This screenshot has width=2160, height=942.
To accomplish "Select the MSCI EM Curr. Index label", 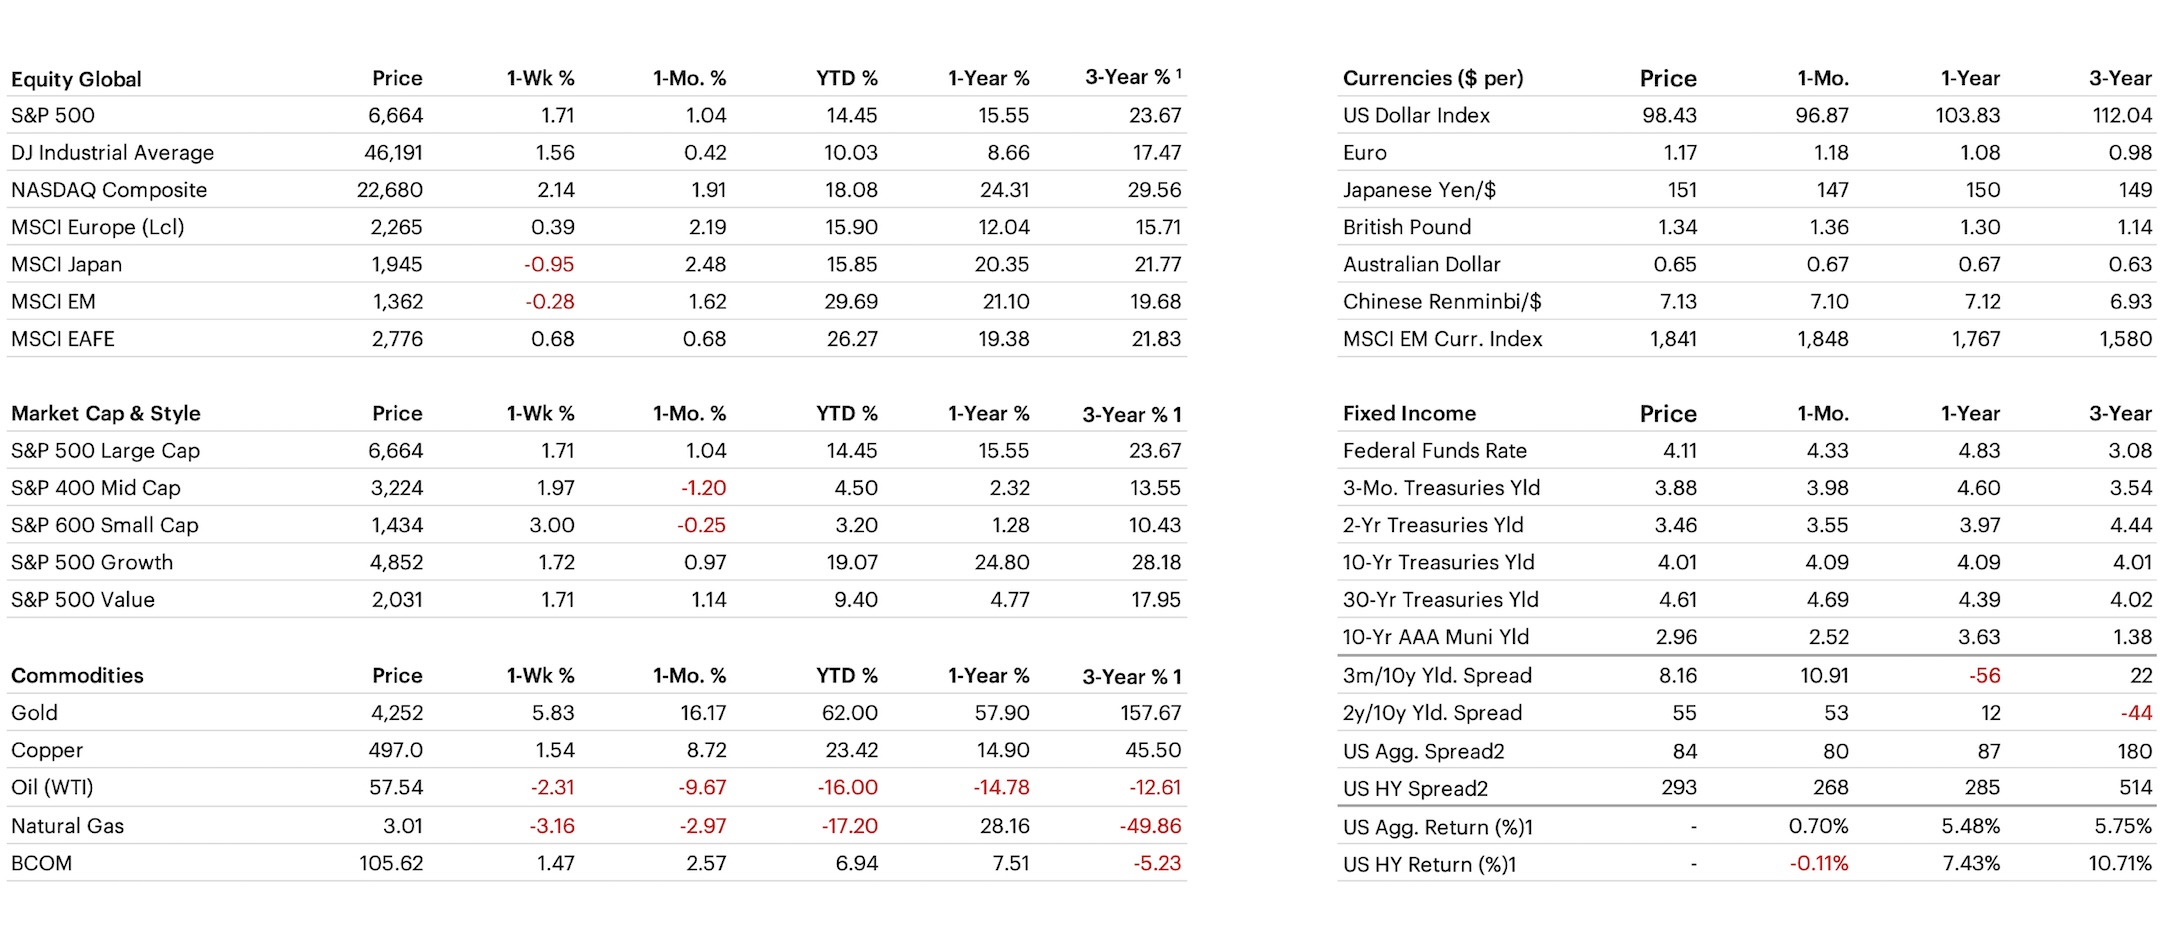I will pyautogui.click(x=1442, y=339).
